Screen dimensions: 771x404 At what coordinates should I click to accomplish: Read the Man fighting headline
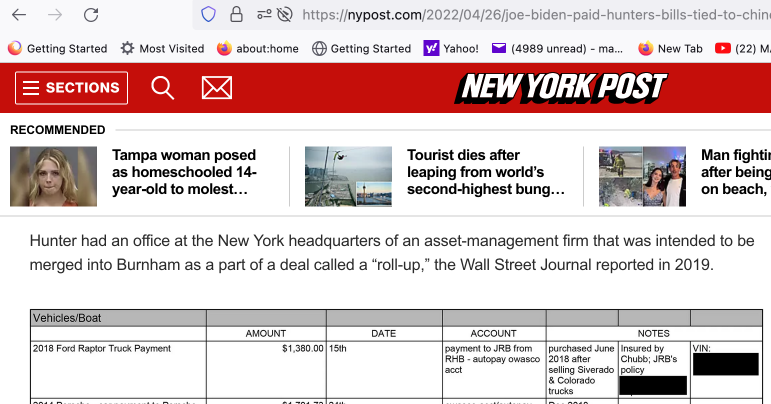736,172
